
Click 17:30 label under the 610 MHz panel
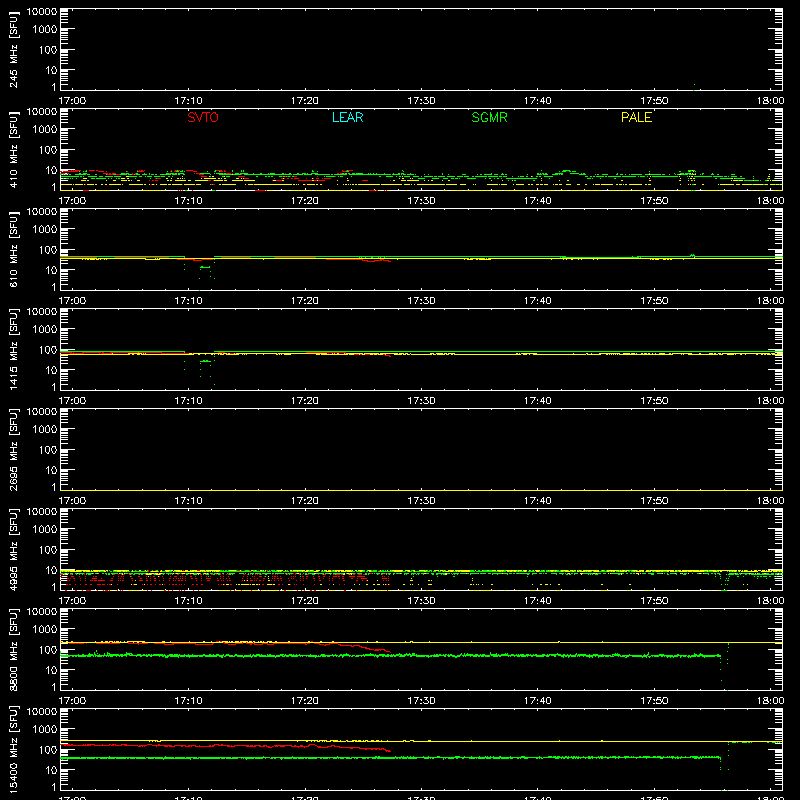[421, 301]
